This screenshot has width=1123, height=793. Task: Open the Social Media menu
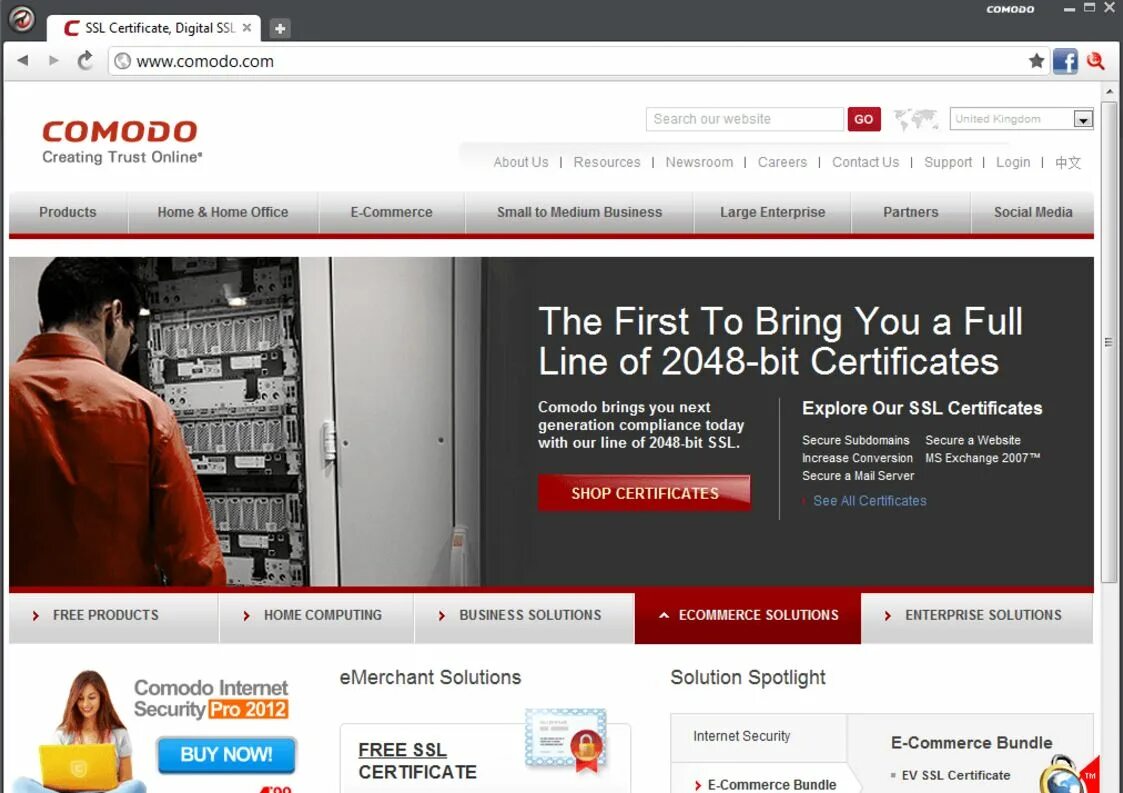(1033, 212)
